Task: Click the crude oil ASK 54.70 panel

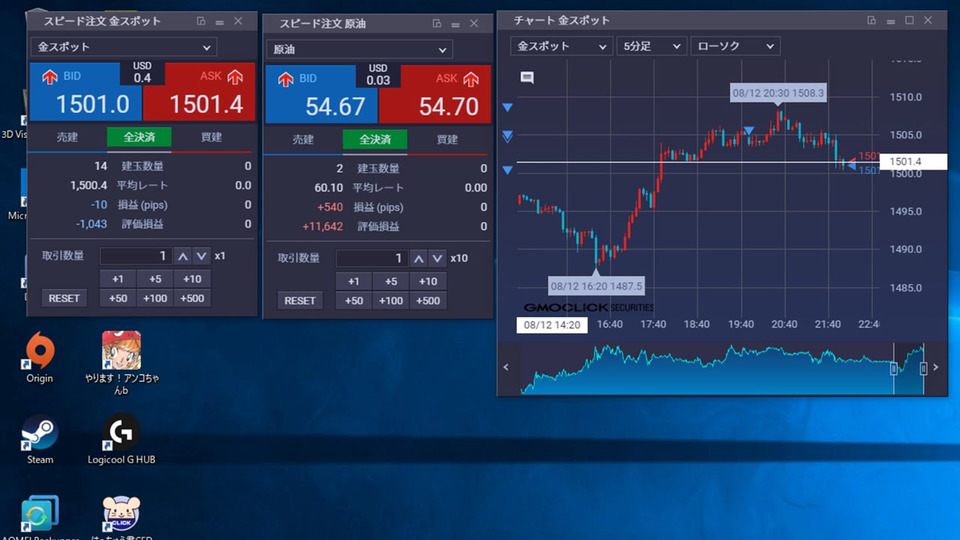Action: pos(435,94)
